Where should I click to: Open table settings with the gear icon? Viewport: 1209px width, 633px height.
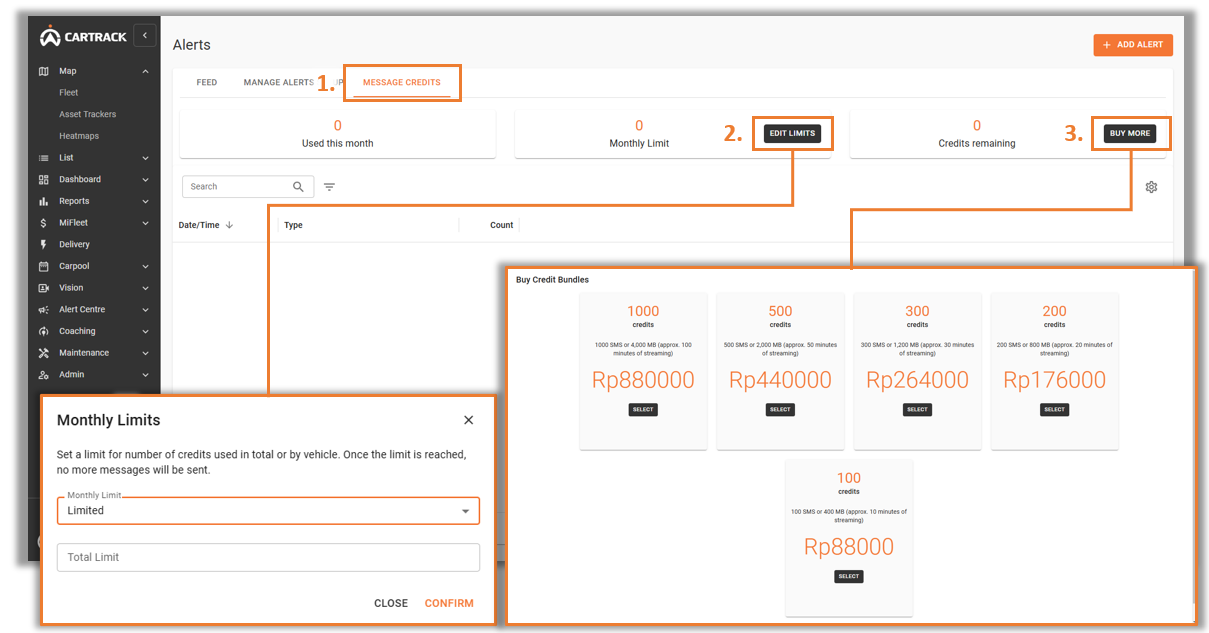point(1151,187)
